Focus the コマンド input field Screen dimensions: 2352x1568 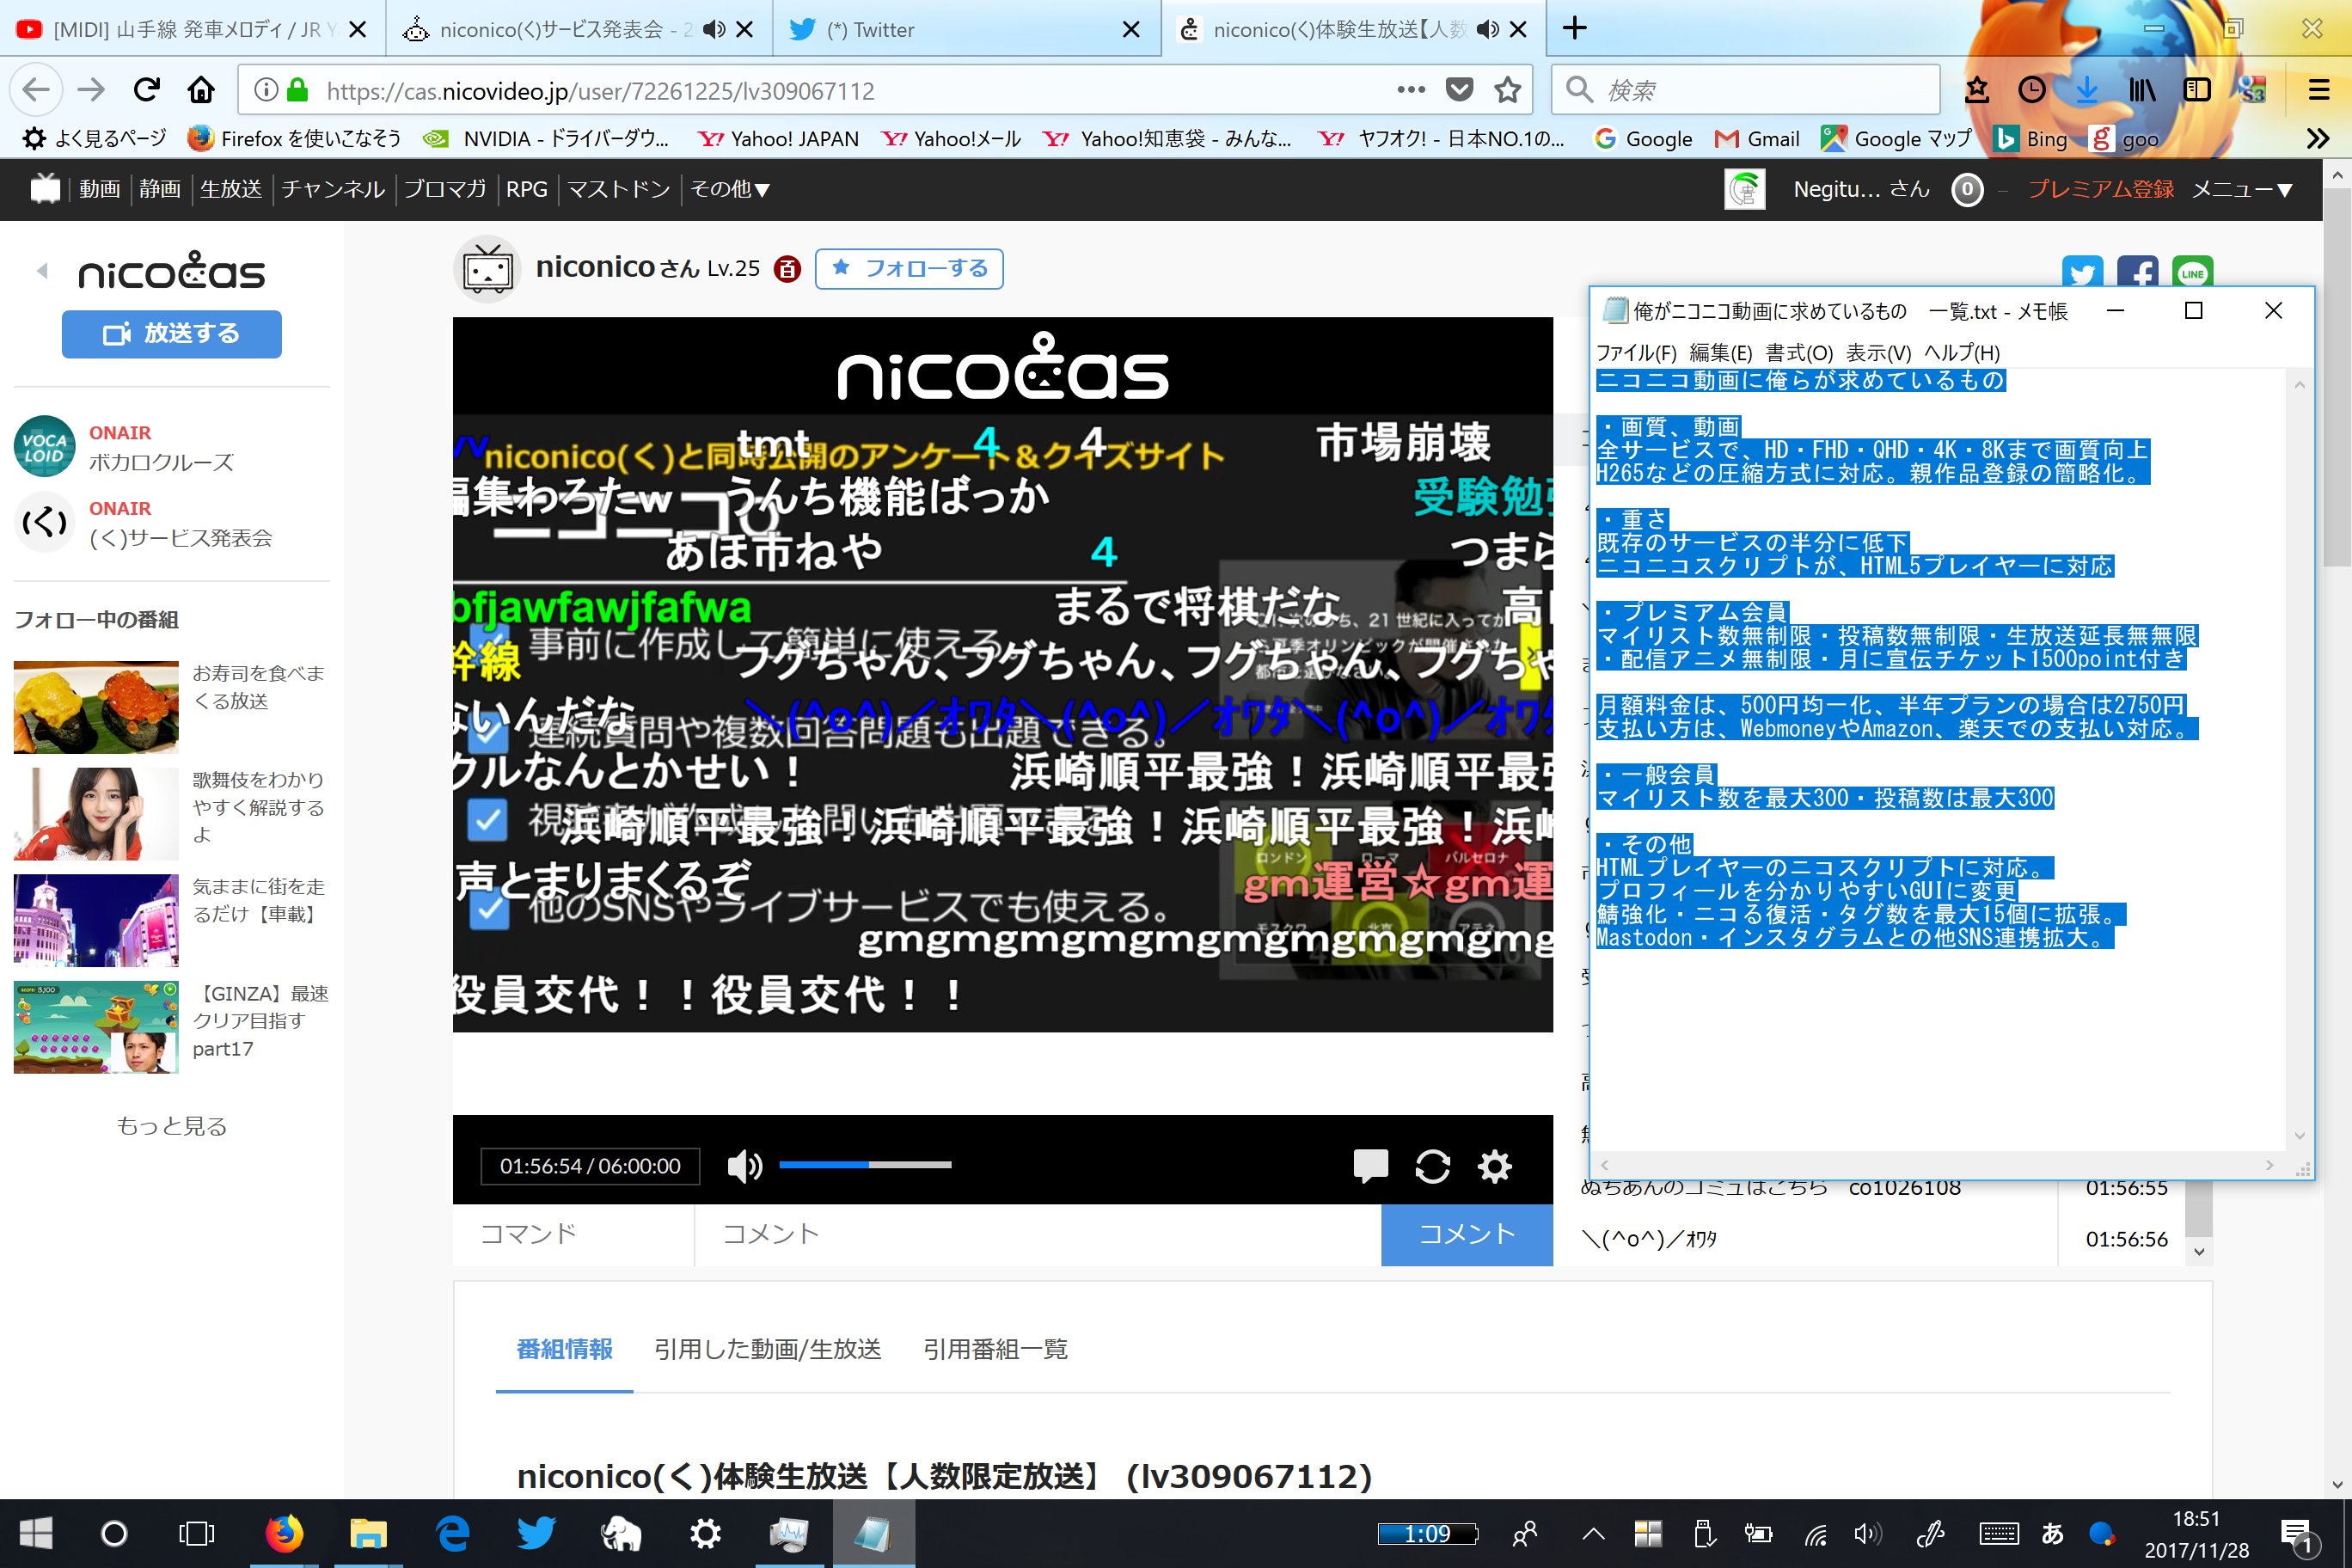pos(573,1234)
